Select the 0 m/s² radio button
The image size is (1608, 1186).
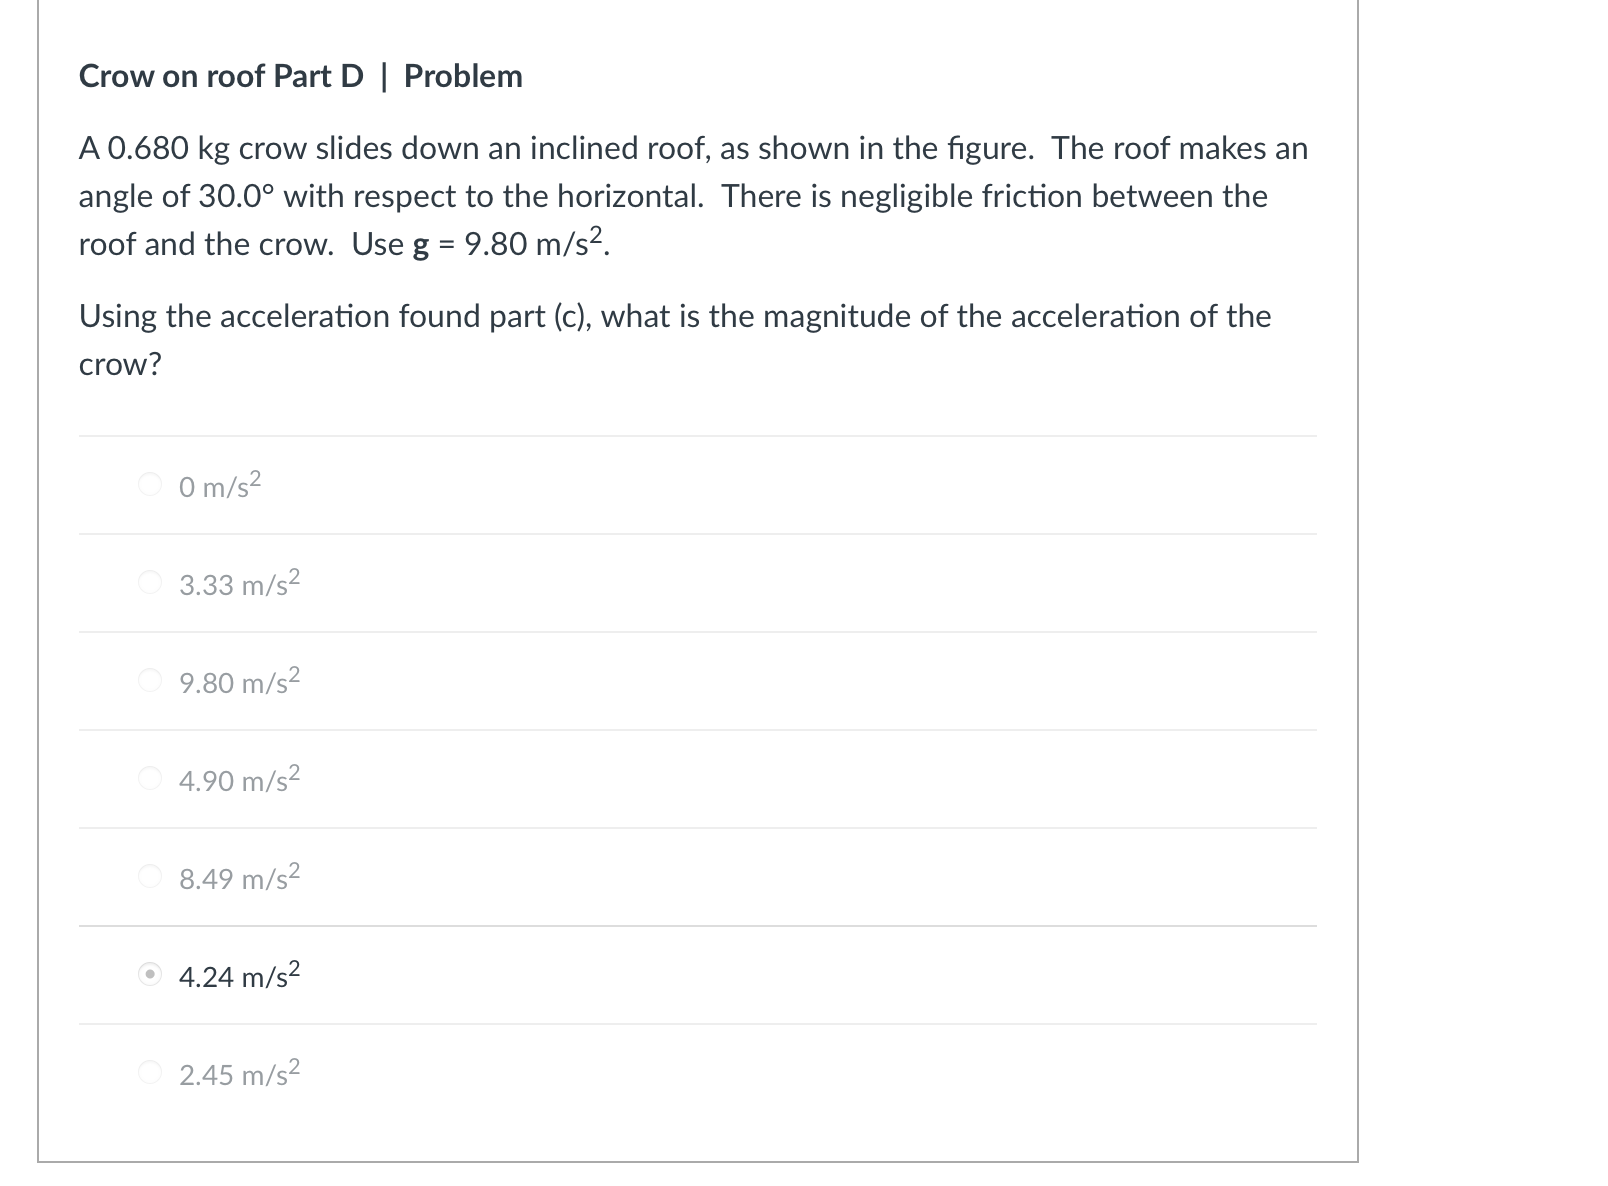tap(148, 484)
